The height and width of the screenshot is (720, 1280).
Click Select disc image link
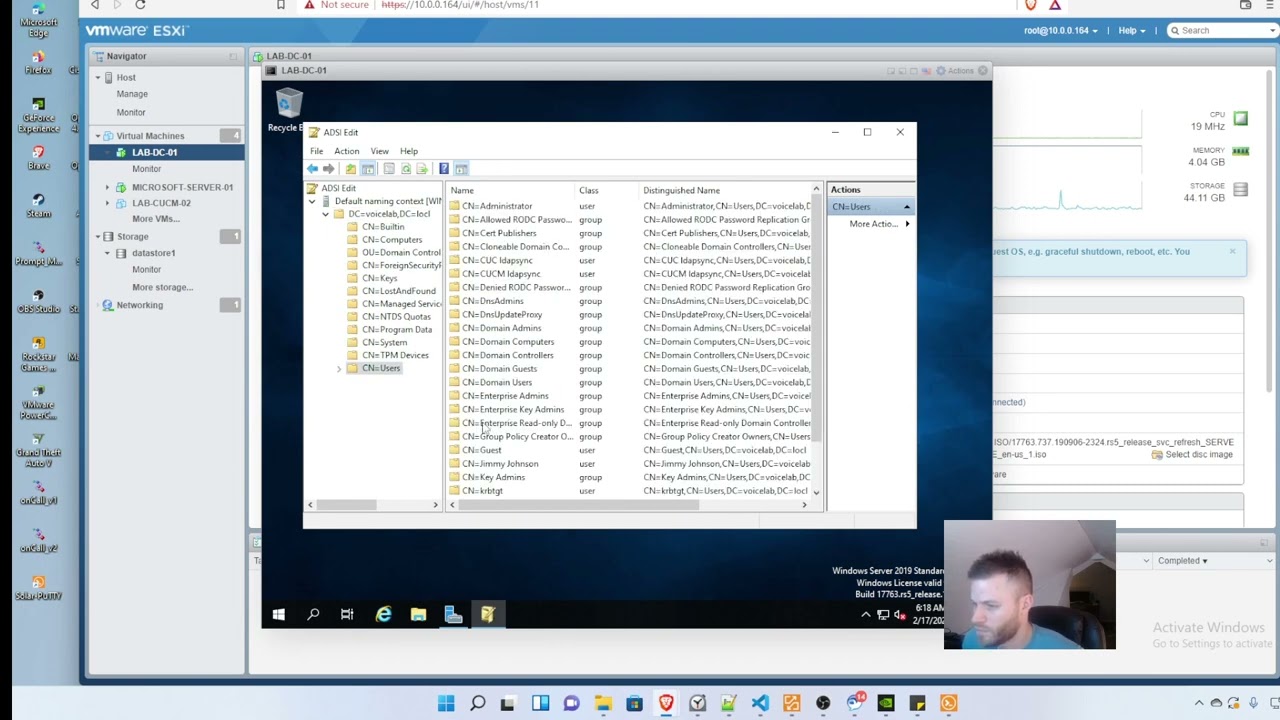pyautogui.click(x=1192, y=455)
